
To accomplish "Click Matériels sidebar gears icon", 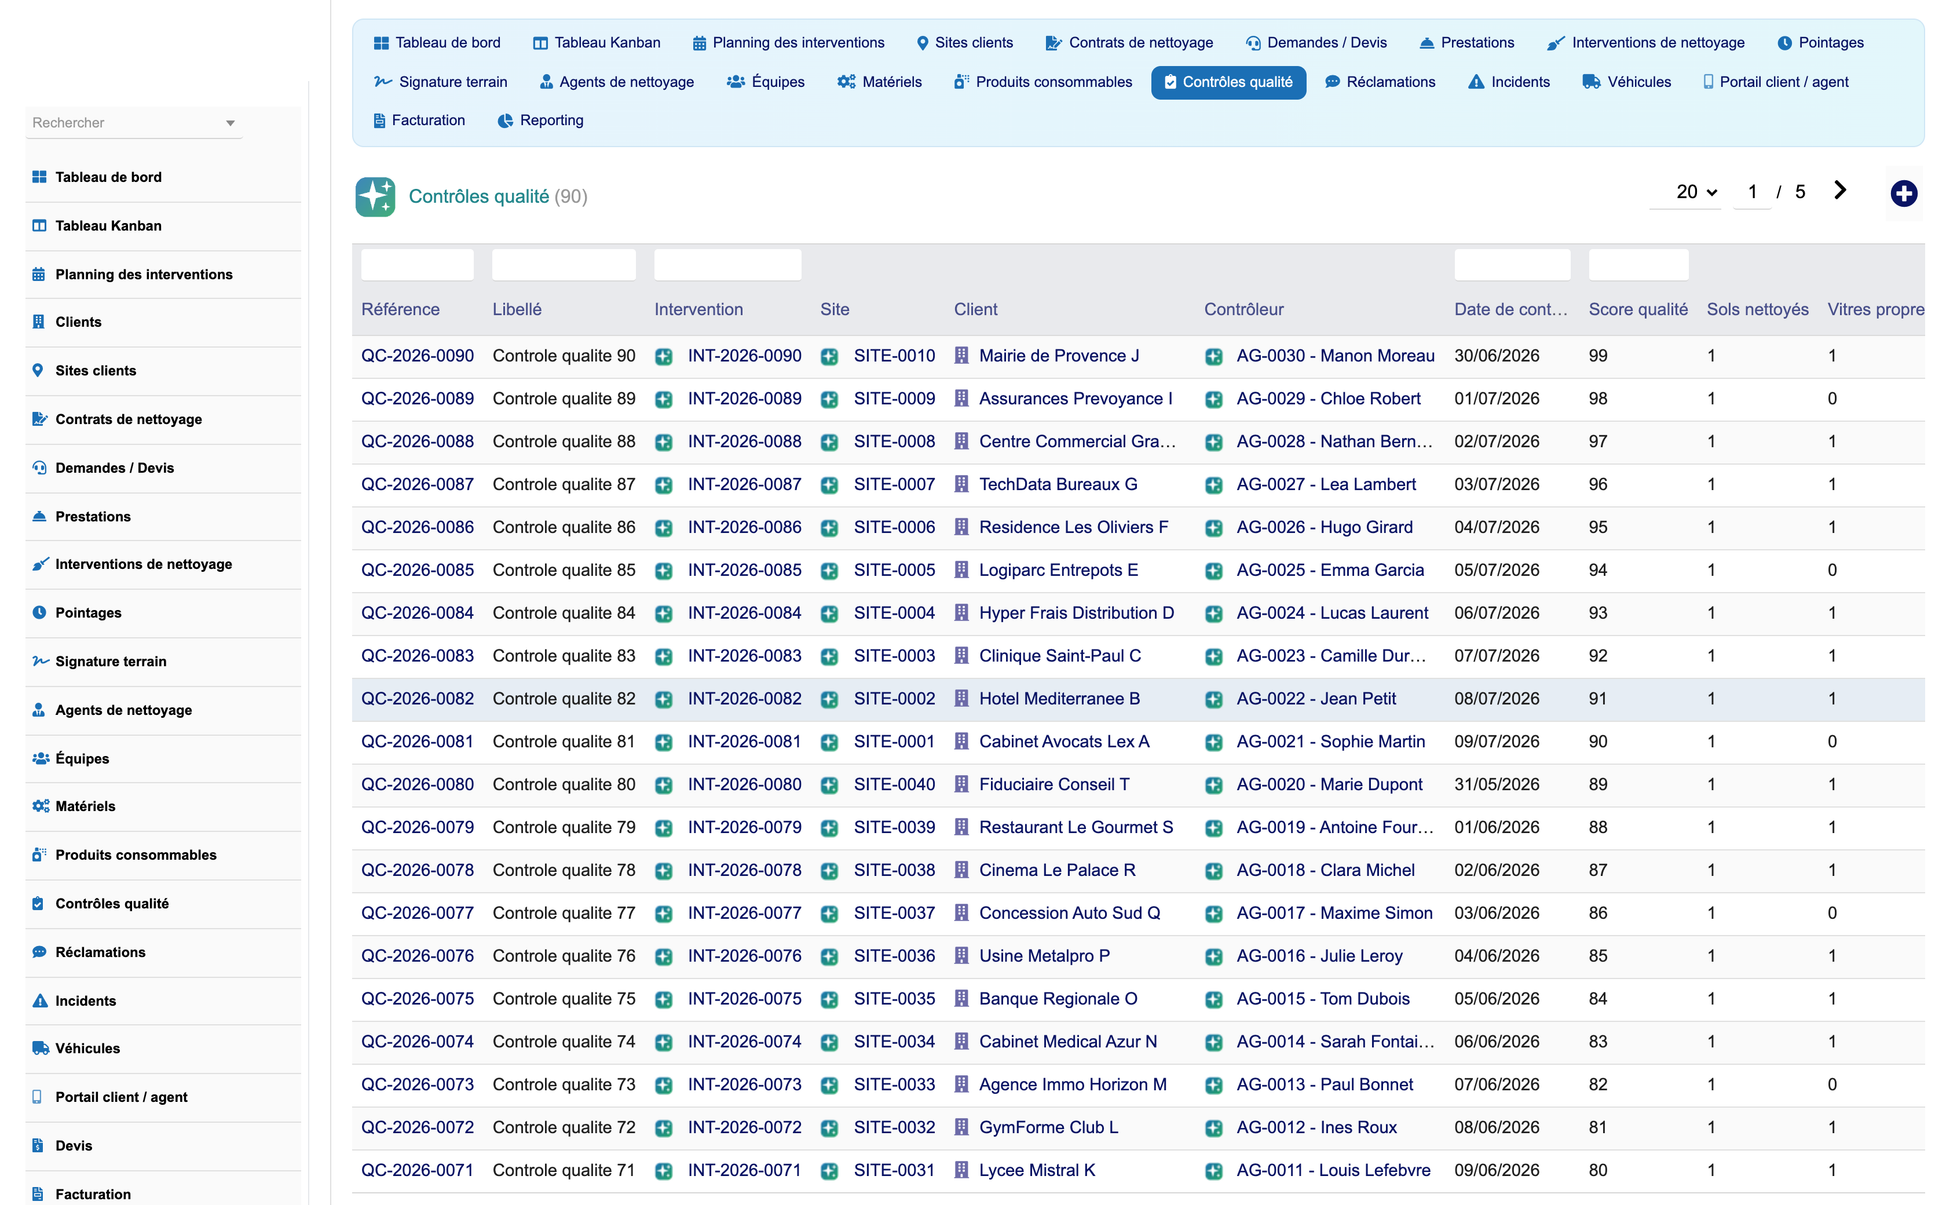I will (x=40, y=806).
